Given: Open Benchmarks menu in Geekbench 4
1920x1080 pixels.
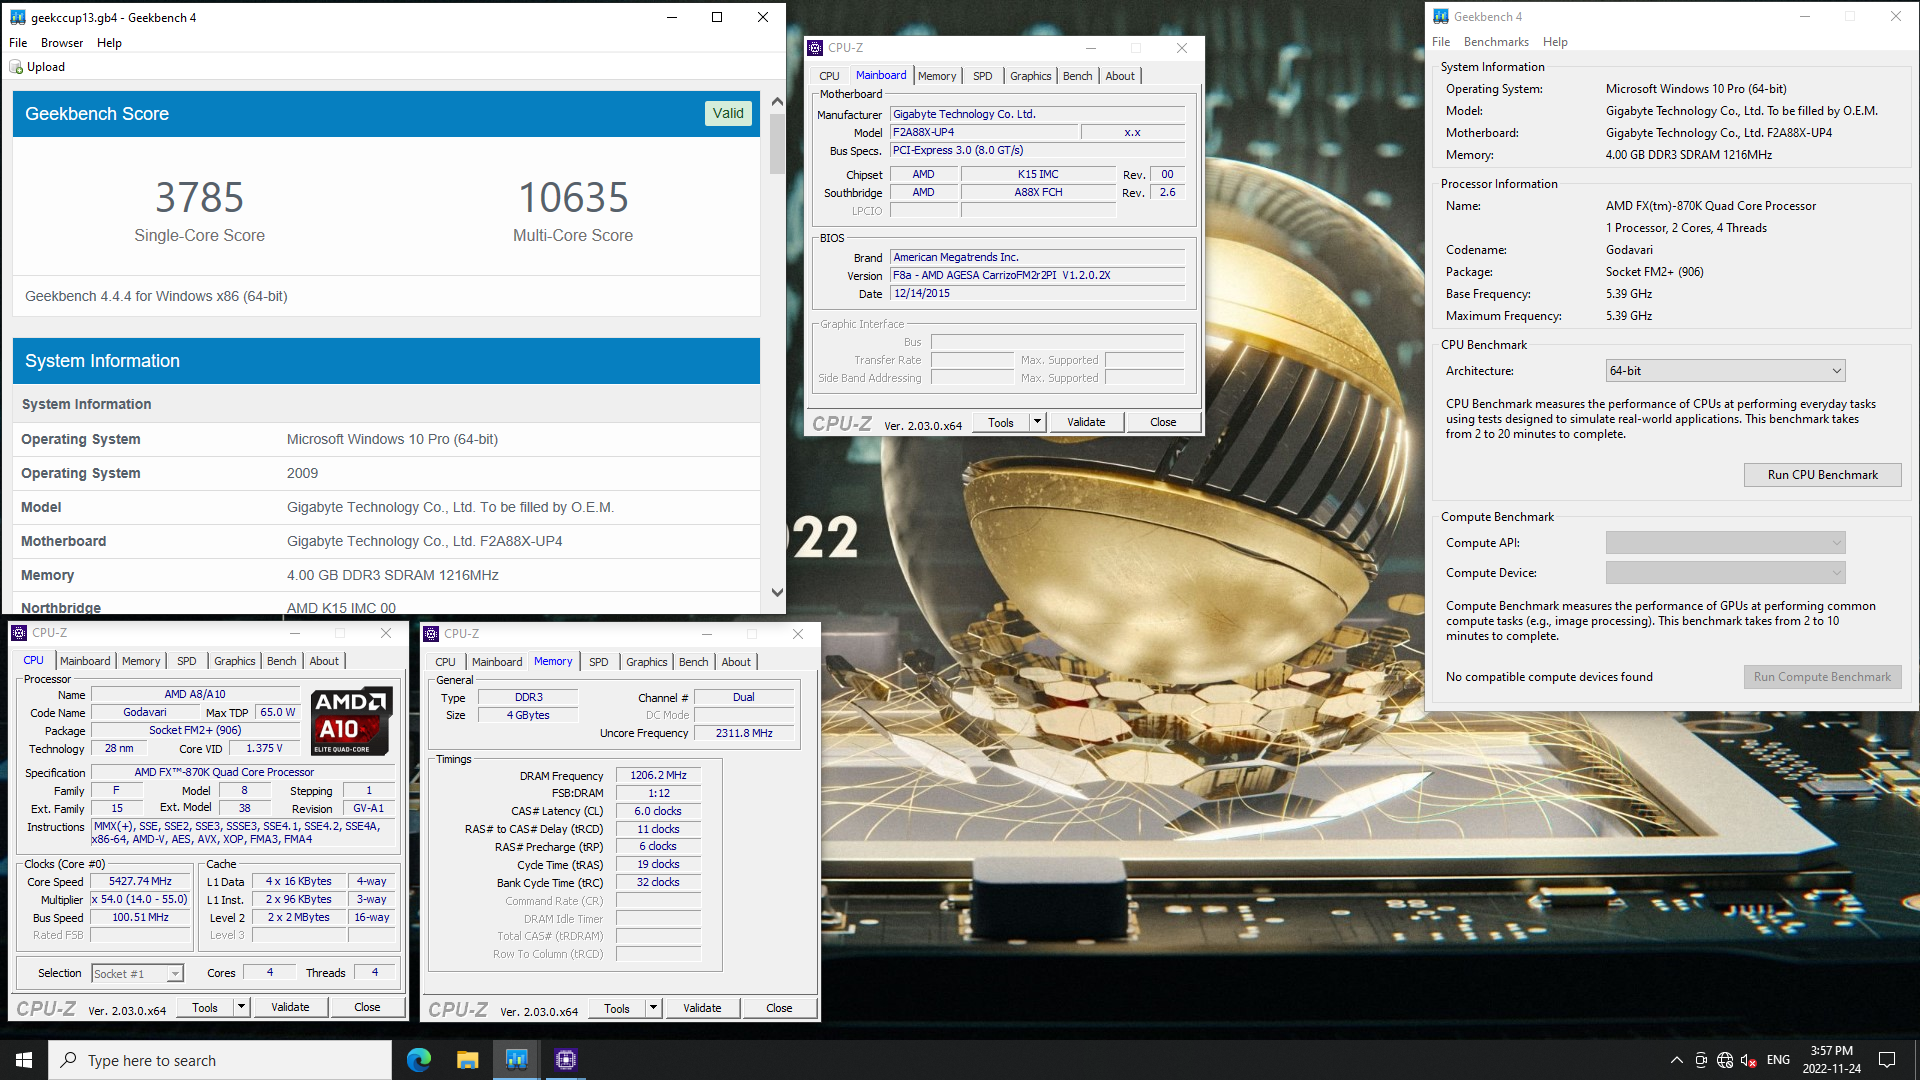Looking at the screenshot, I should click(x=1496, y=42).
